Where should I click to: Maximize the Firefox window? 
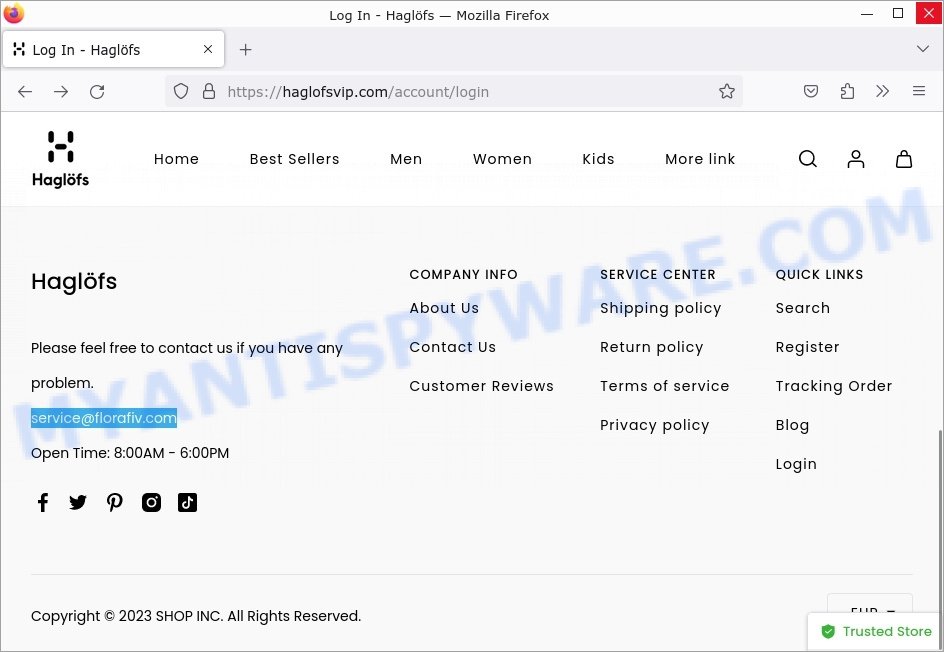pyautogui.click(x=898, y=13)
